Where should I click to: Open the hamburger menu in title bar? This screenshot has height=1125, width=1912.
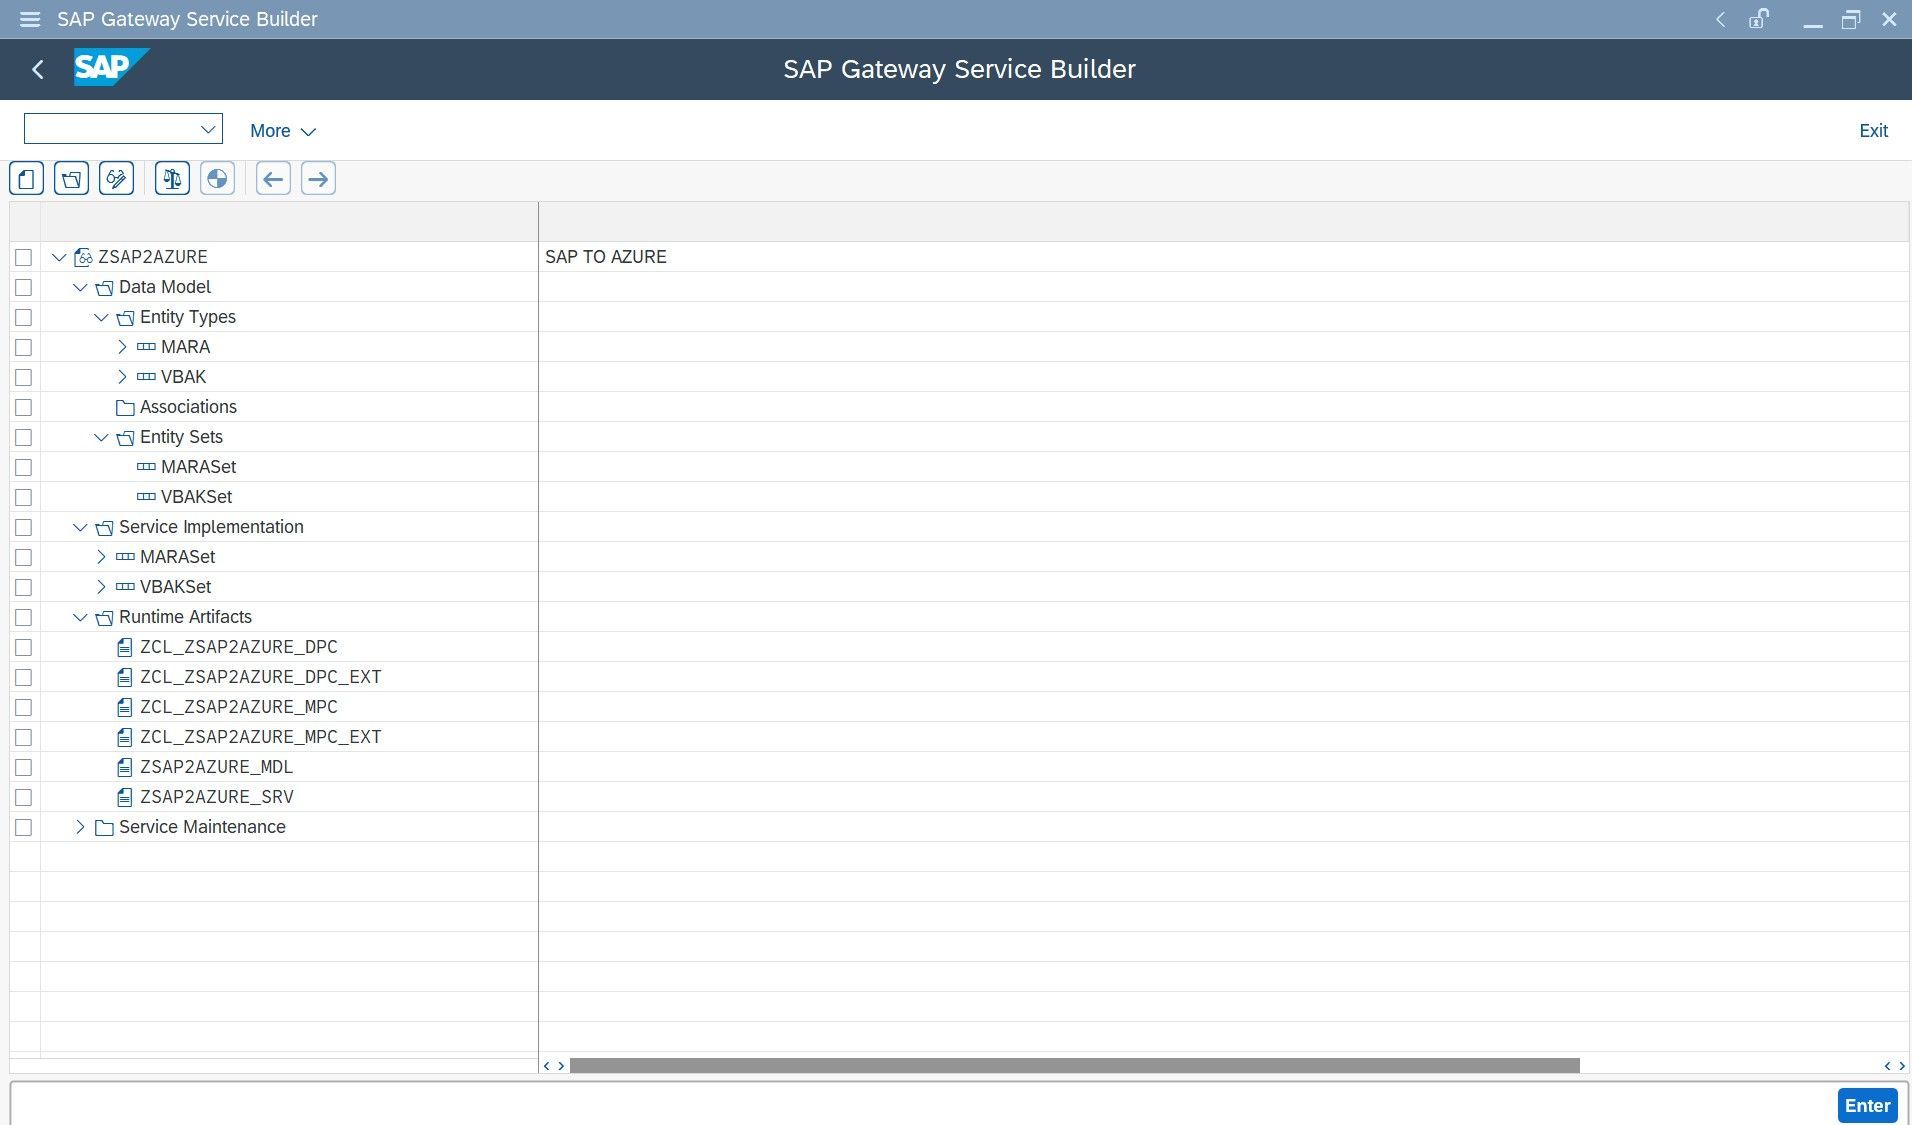30,19
